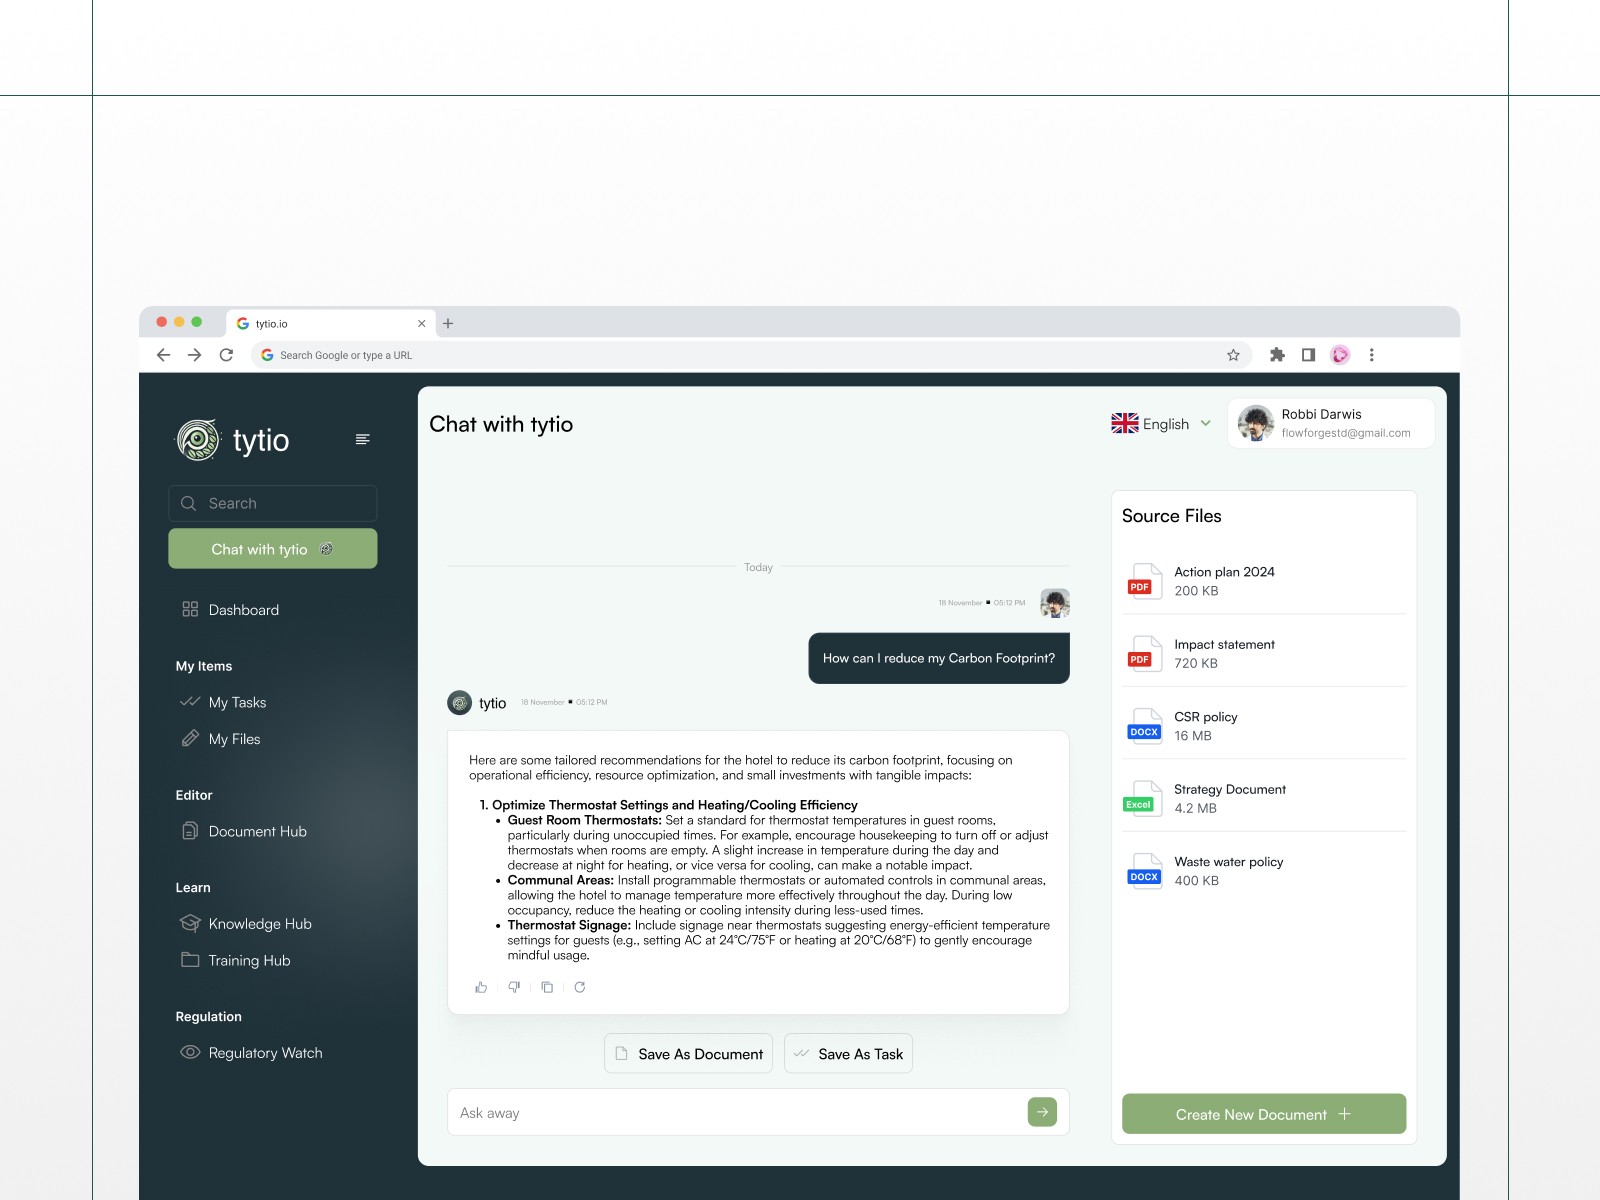Open Robbi Darwis profile card

(x=1331, y=423)
